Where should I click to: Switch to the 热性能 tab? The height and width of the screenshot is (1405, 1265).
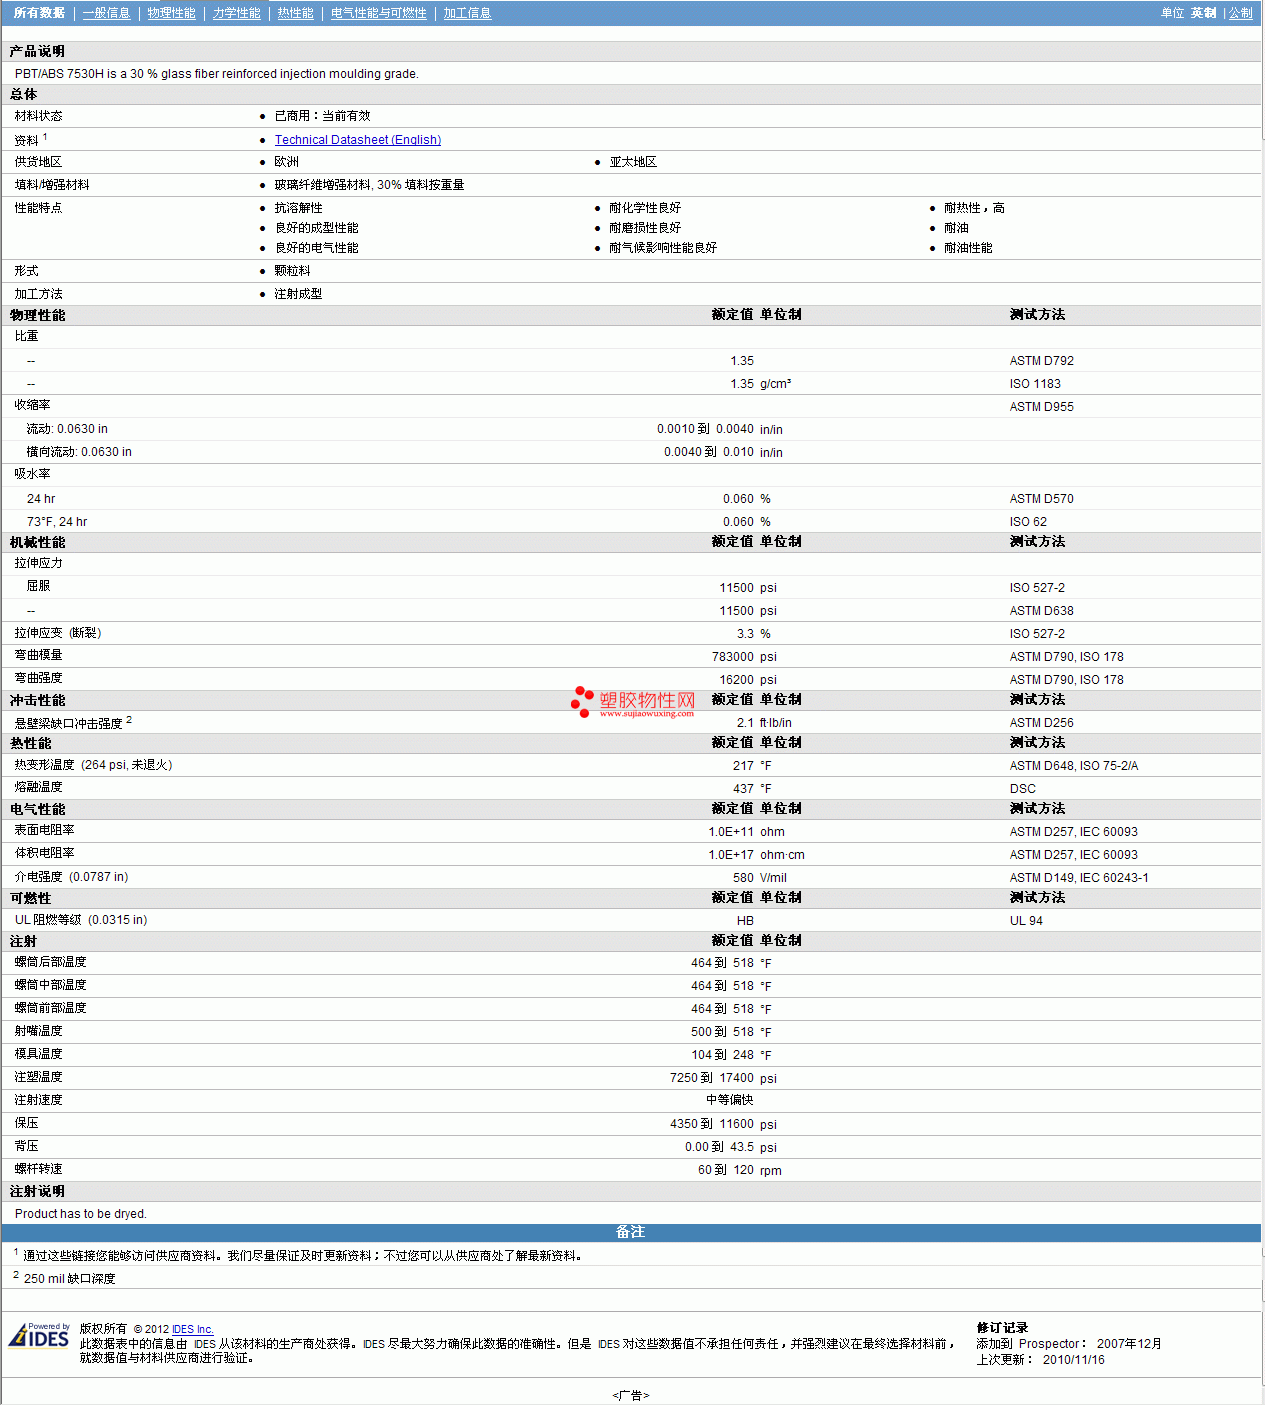[x=295, y=13]
